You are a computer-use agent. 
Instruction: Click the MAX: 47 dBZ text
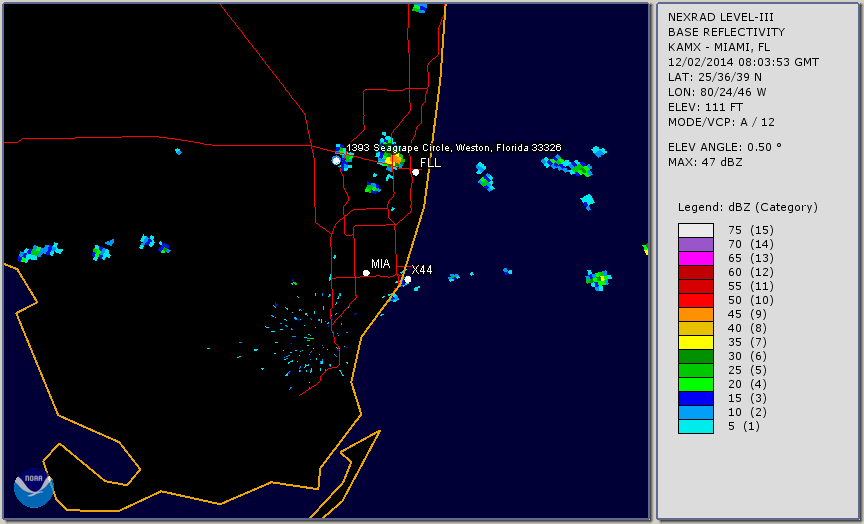tap(705, 162)
